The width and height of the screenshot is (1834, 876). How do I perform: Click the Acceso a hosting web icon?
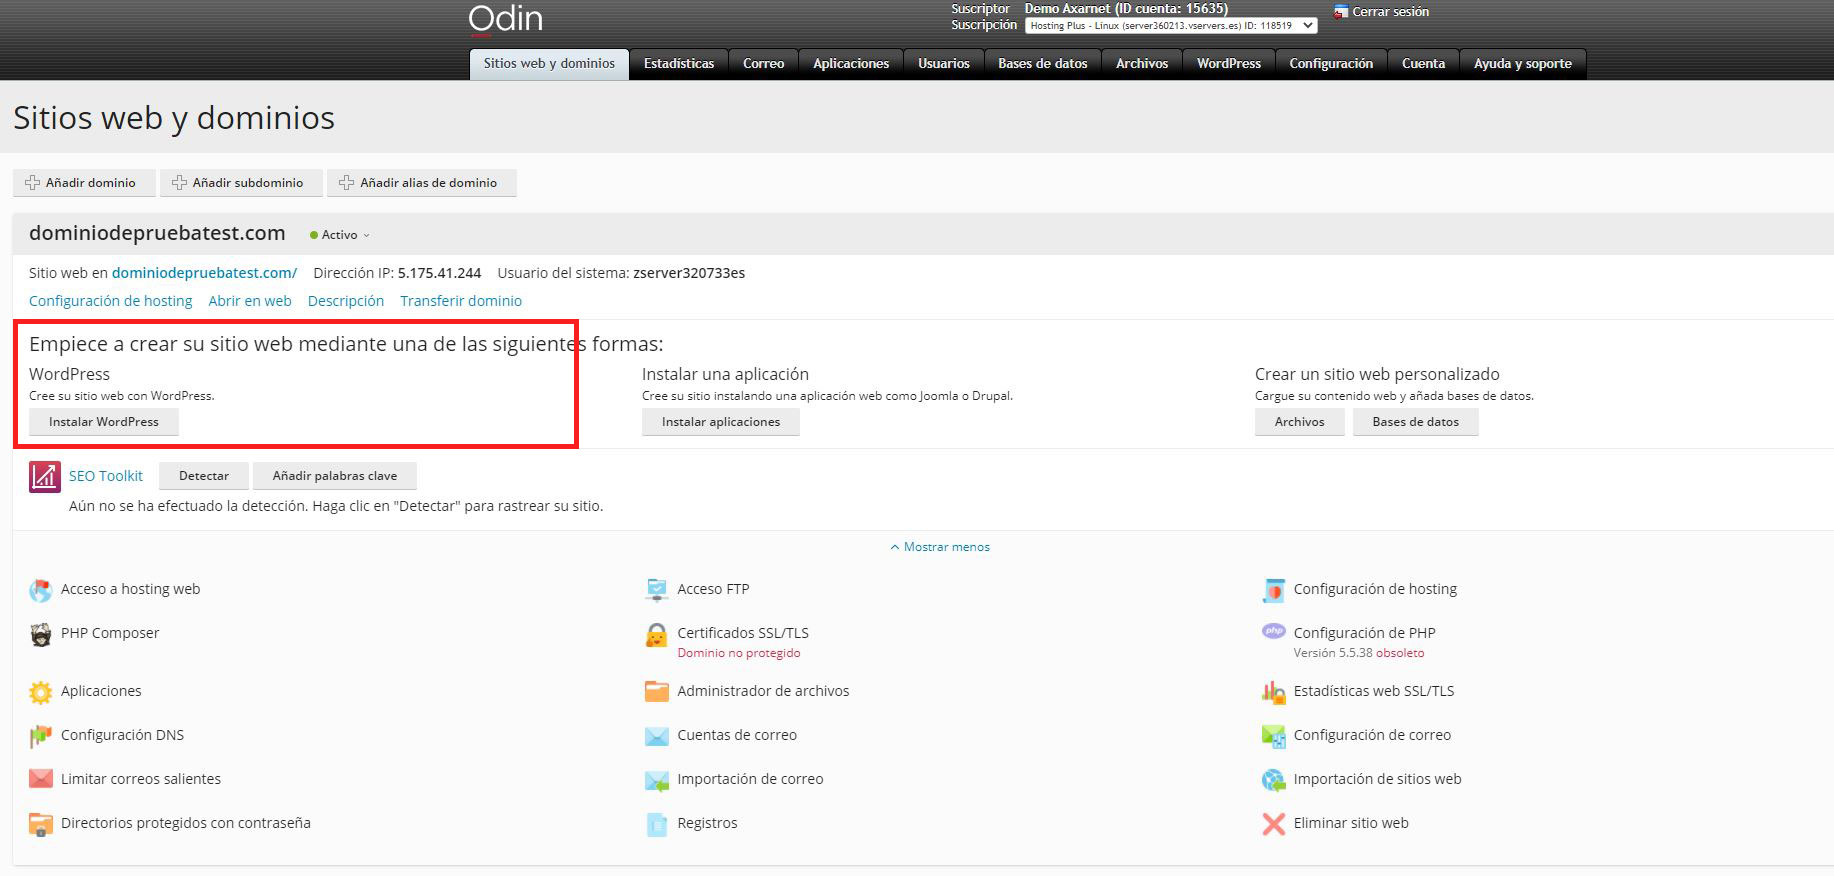click(x=40, y=590)
